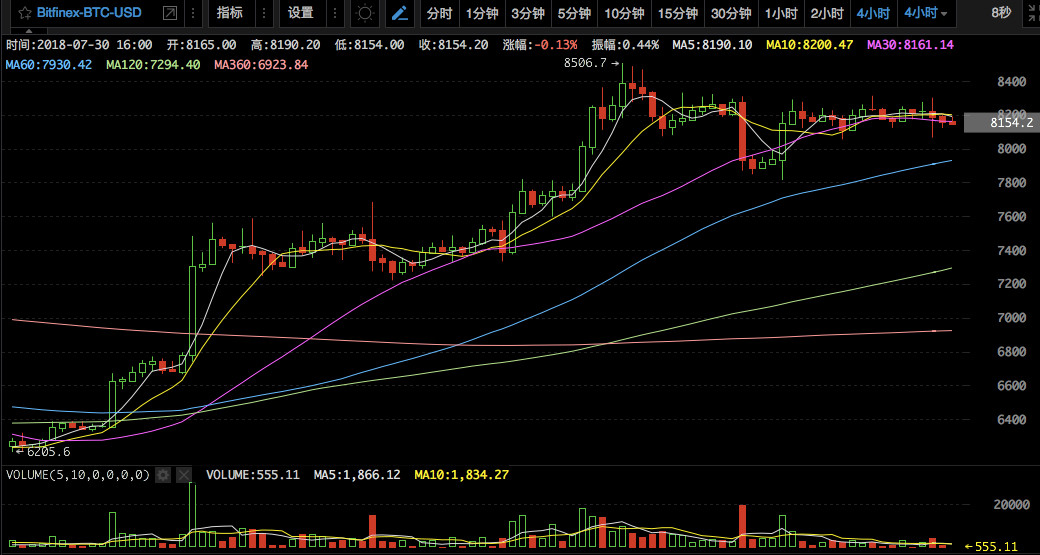Select the 15分钟 interval
The height and width of the screenshot is (555, 1040).
pyautogui.click(x=678, y=13)
